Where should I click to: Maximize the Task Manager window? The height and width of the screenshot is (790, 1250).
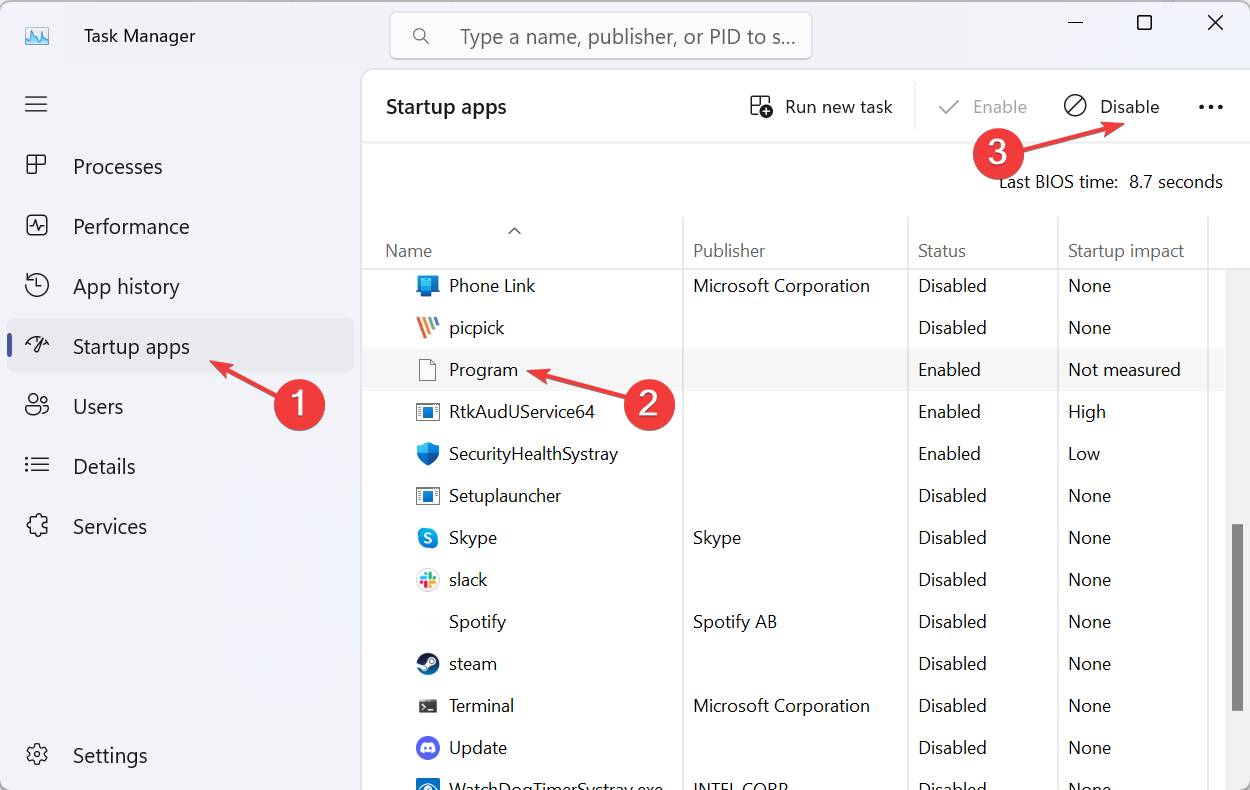point(1145,23)
